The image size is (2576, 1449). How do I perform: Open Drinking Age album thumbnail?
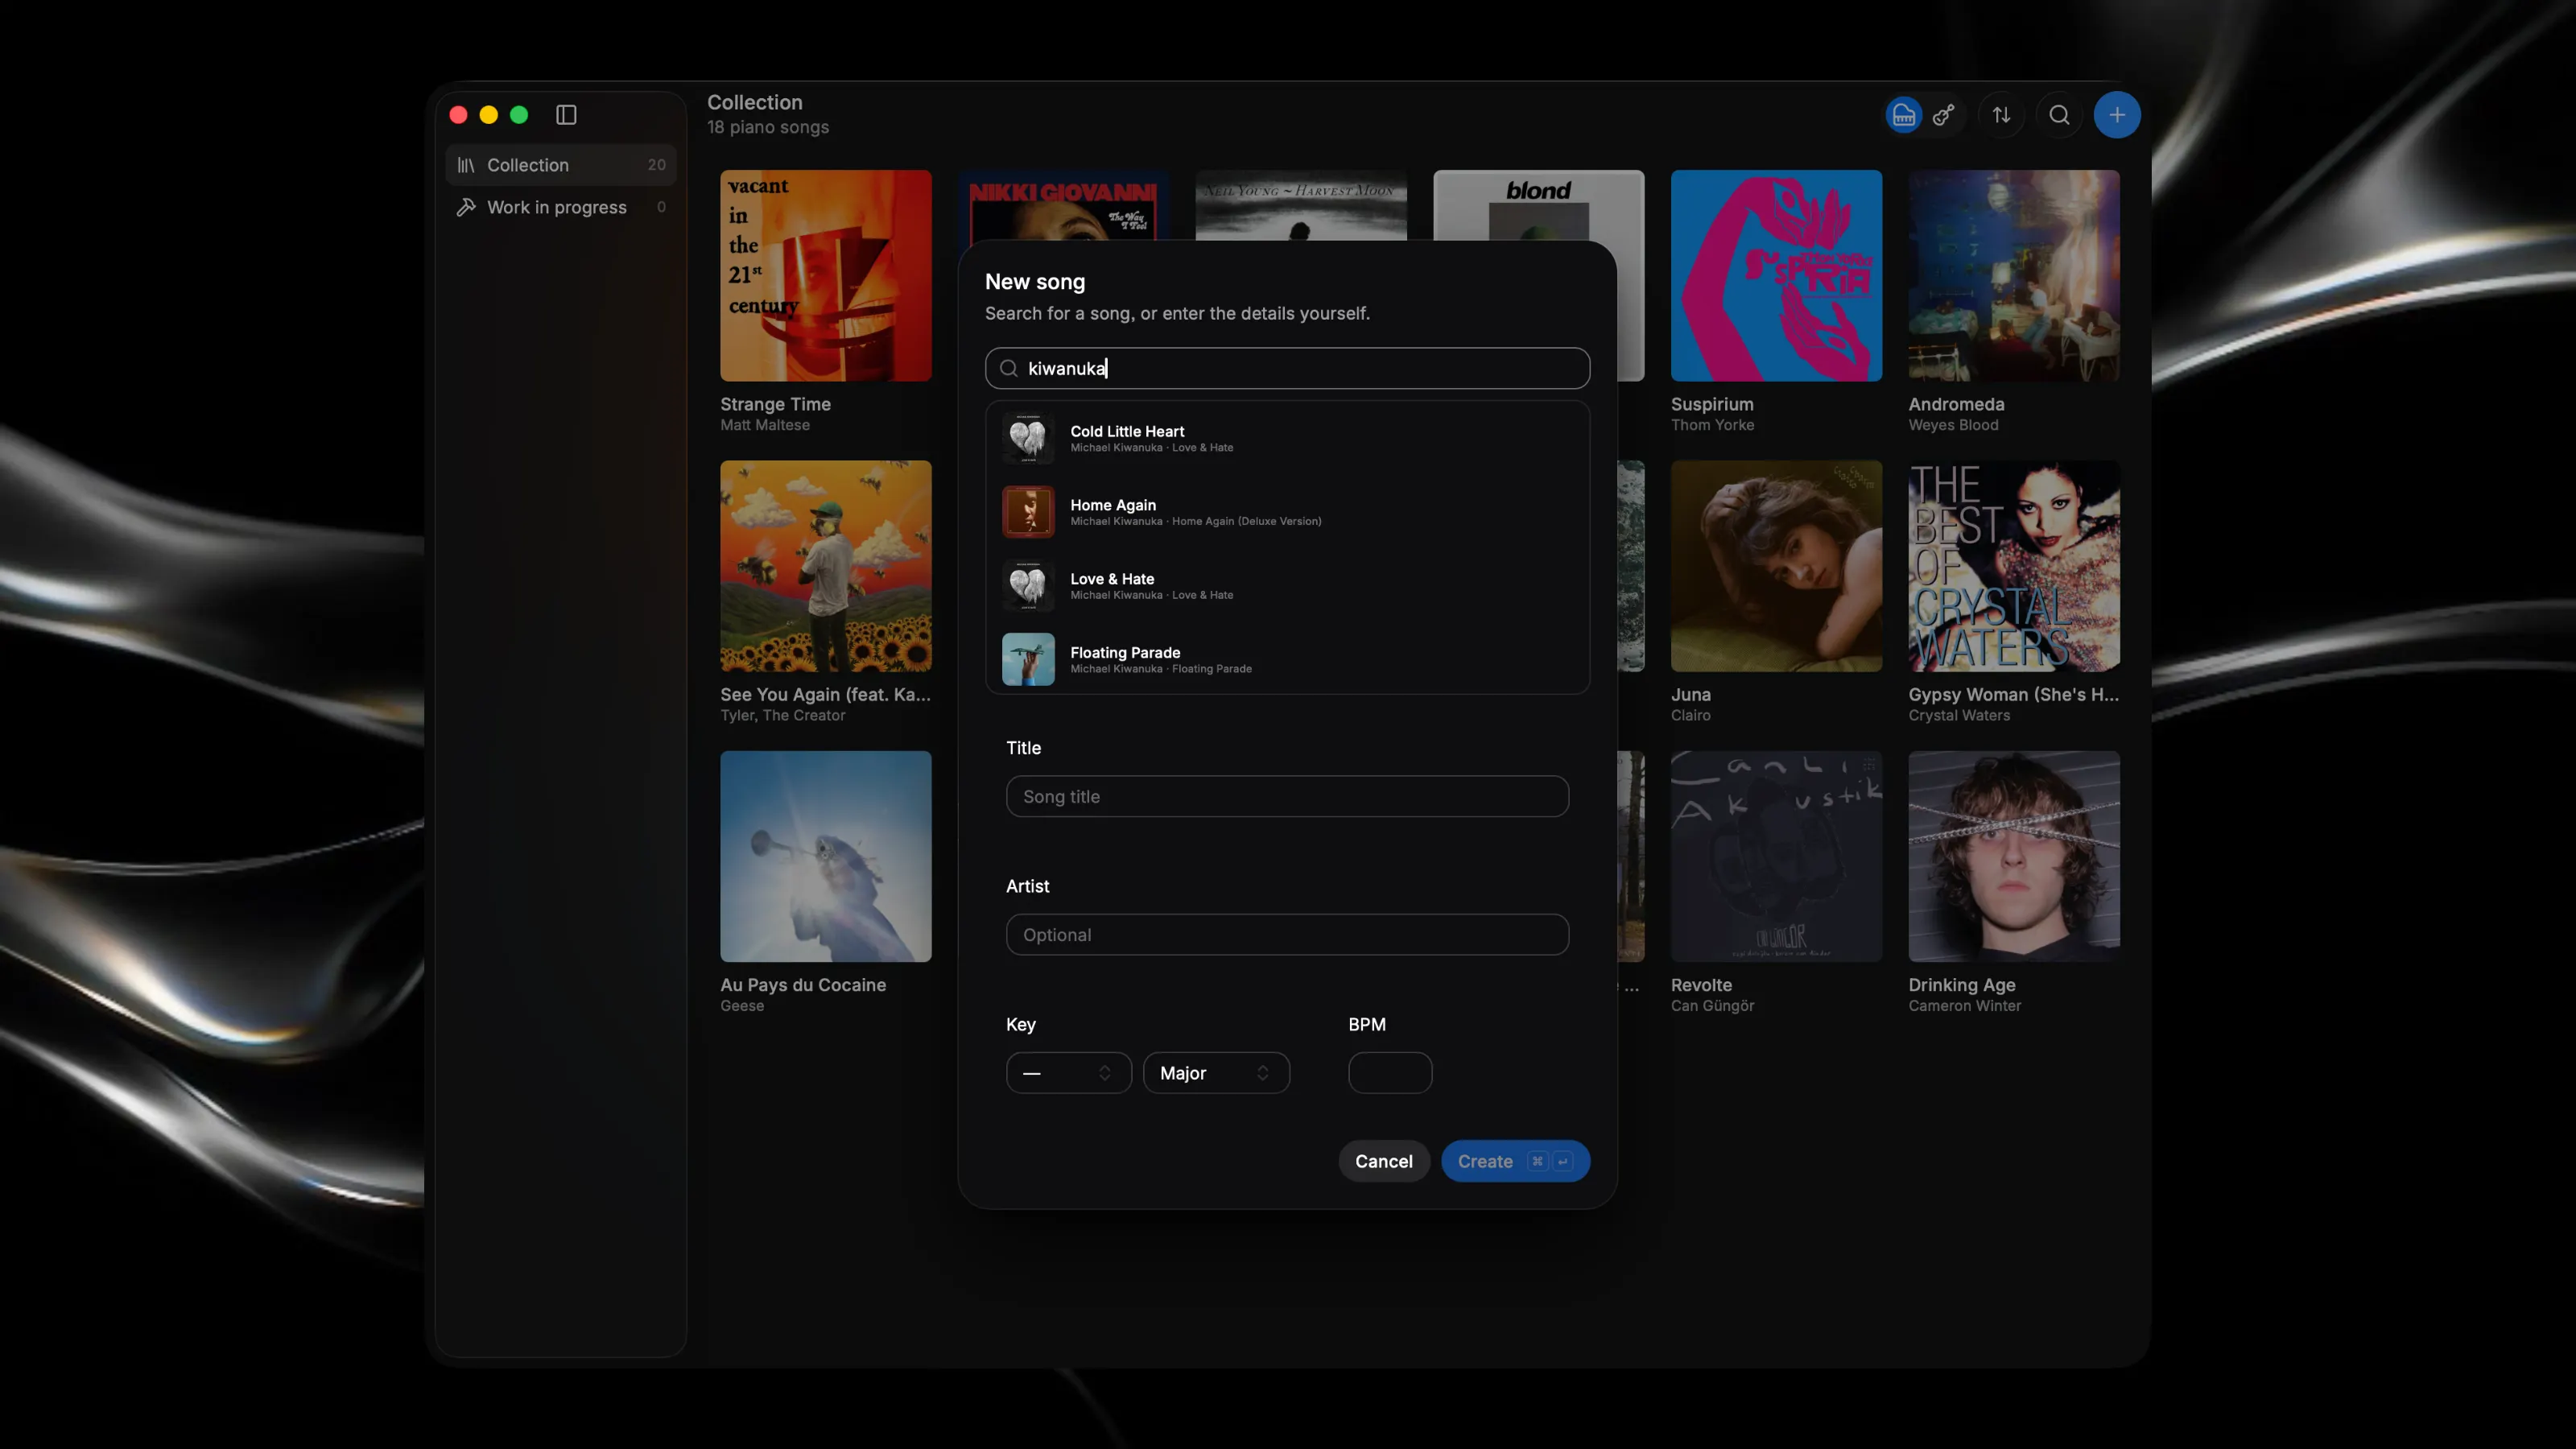[2014, 856]
